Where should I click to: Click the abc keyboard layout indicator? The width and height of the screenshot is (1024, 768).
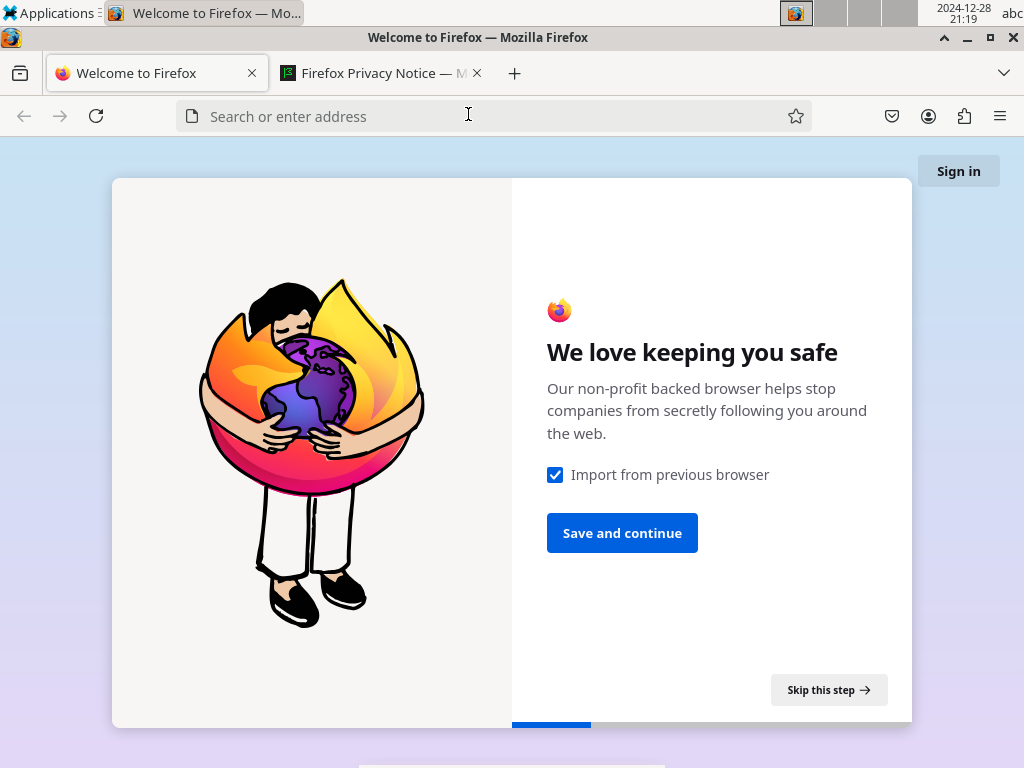point(1012,13)
